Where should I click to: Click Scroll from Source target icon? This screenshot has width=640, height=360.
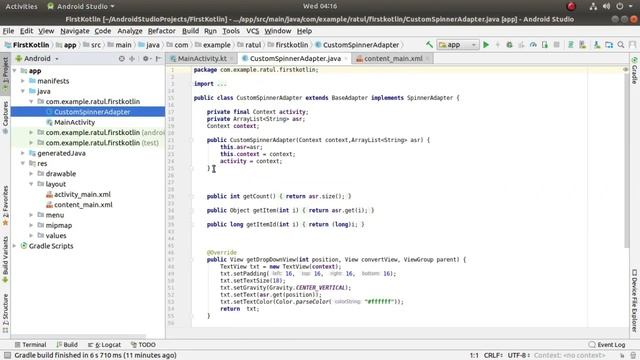tap(122, 58)
